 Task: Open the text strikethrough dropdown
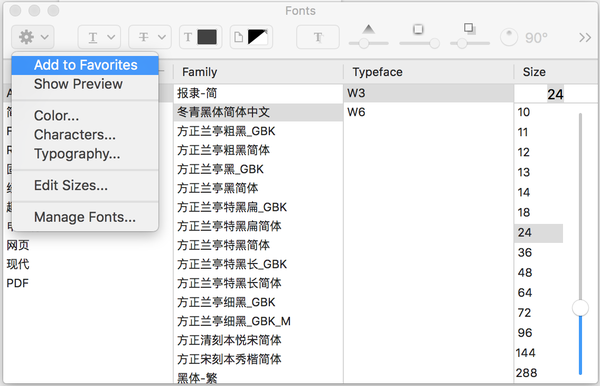point(150,37)
